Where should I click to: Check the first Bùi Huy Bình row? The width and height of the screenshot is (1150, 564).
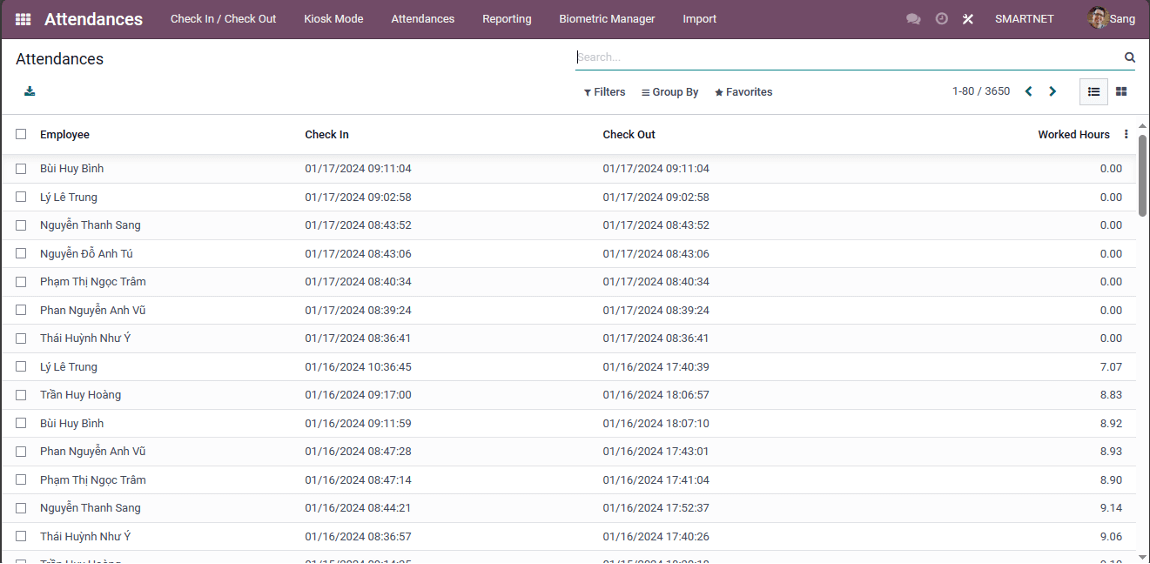click(x=21, y=169)
